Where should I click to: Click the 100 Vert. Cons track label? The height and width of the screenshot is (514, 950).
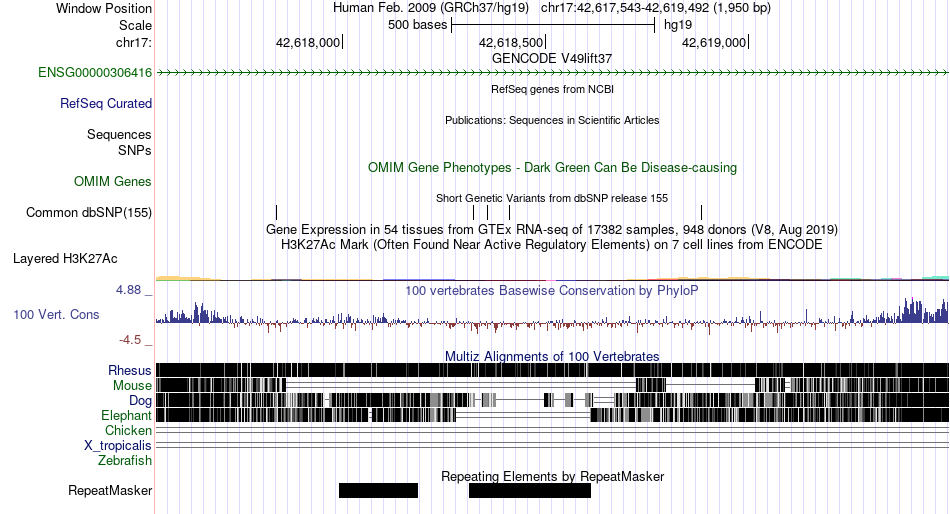pyautogui.click(x=56, y=315)
